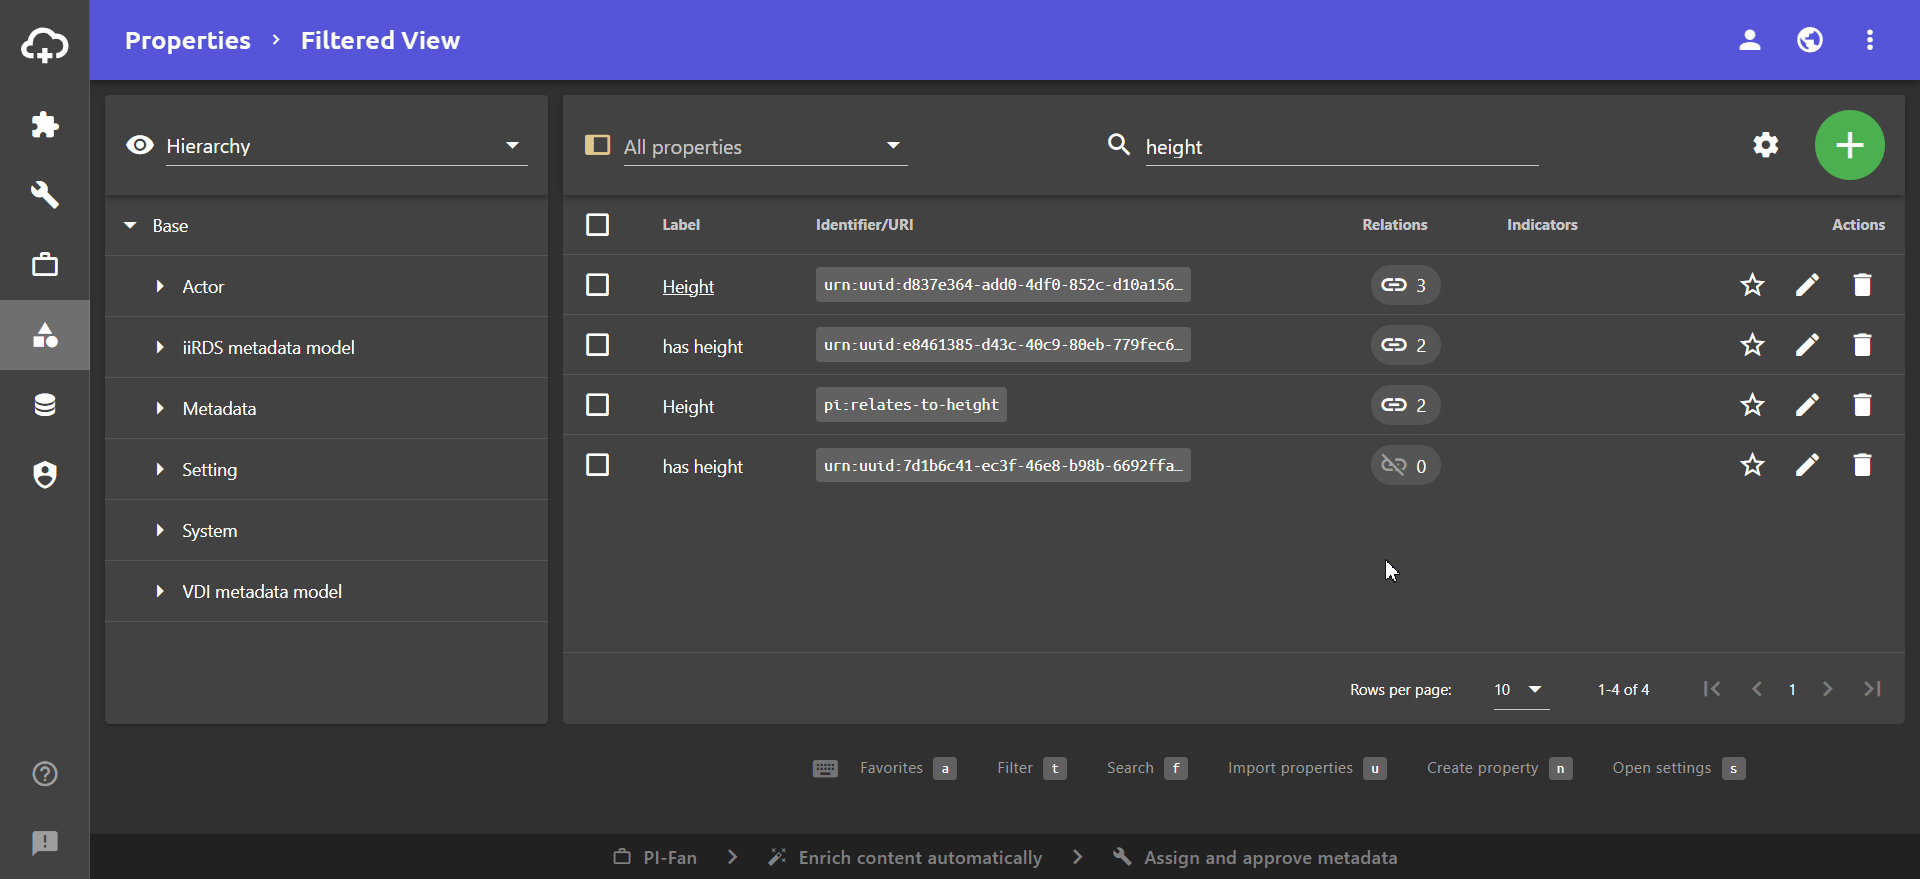Toggle the select-all checkbox in table header
This screenshot has width=1920, height=879.
[597, 225]
